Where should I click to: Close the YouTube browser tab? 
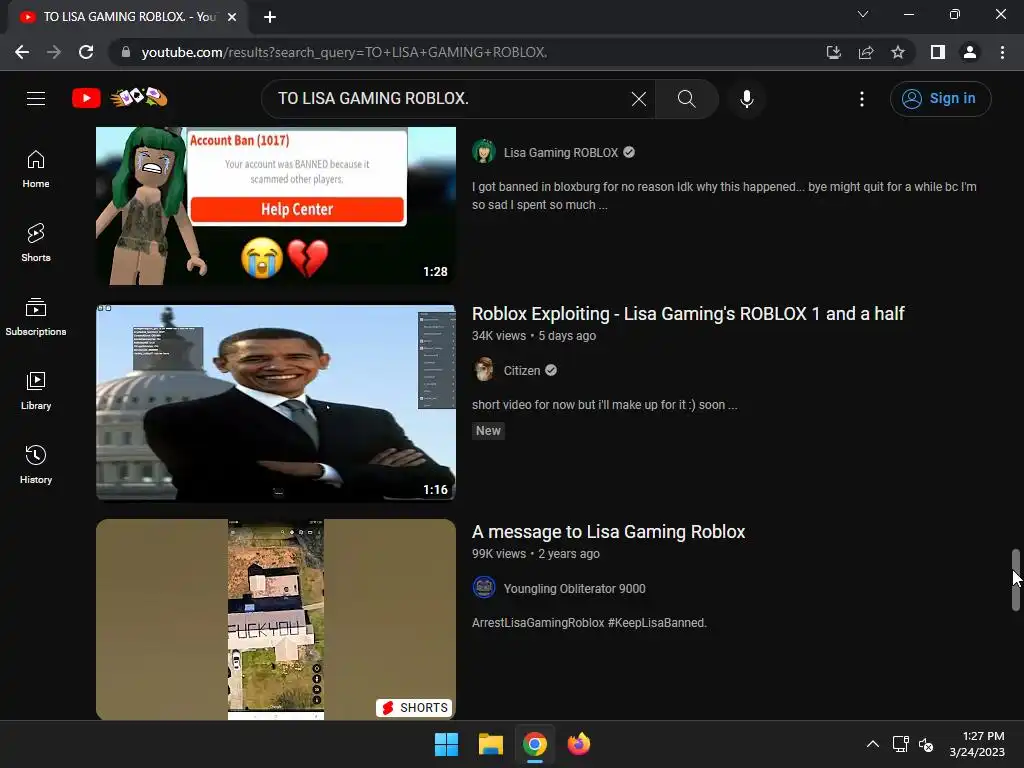[x=232, y=17]
